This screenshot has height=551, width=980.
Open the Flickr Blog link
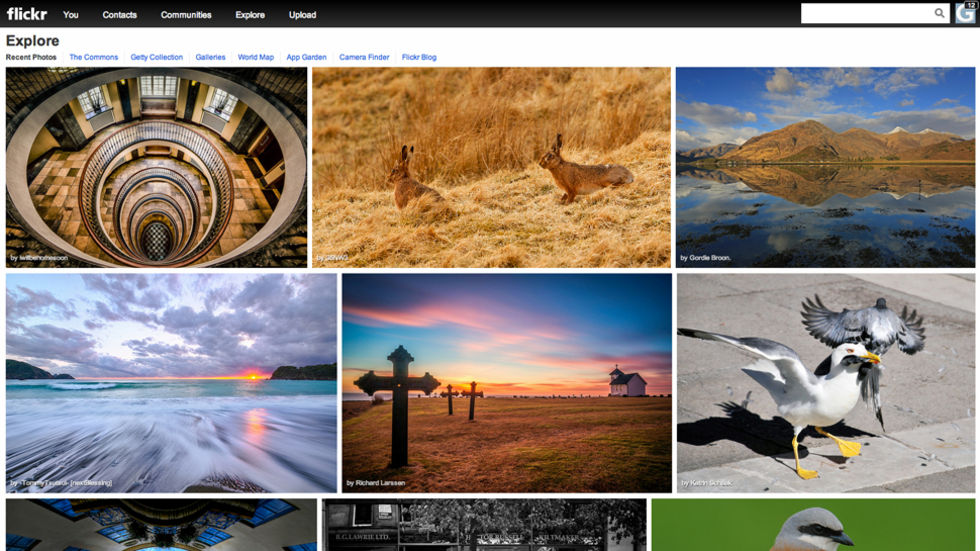point(419,57)
